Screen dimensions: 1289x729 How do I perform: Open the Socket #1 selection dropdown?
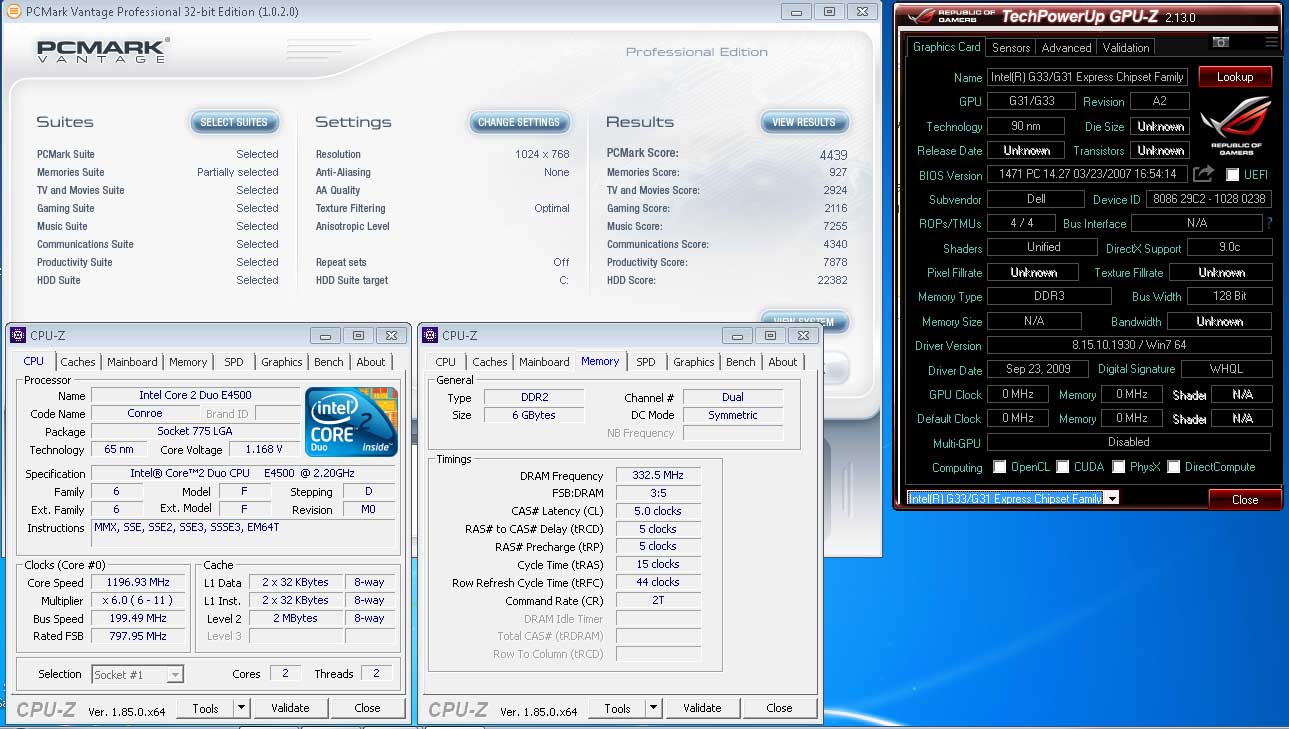click(x=138, y=674)
